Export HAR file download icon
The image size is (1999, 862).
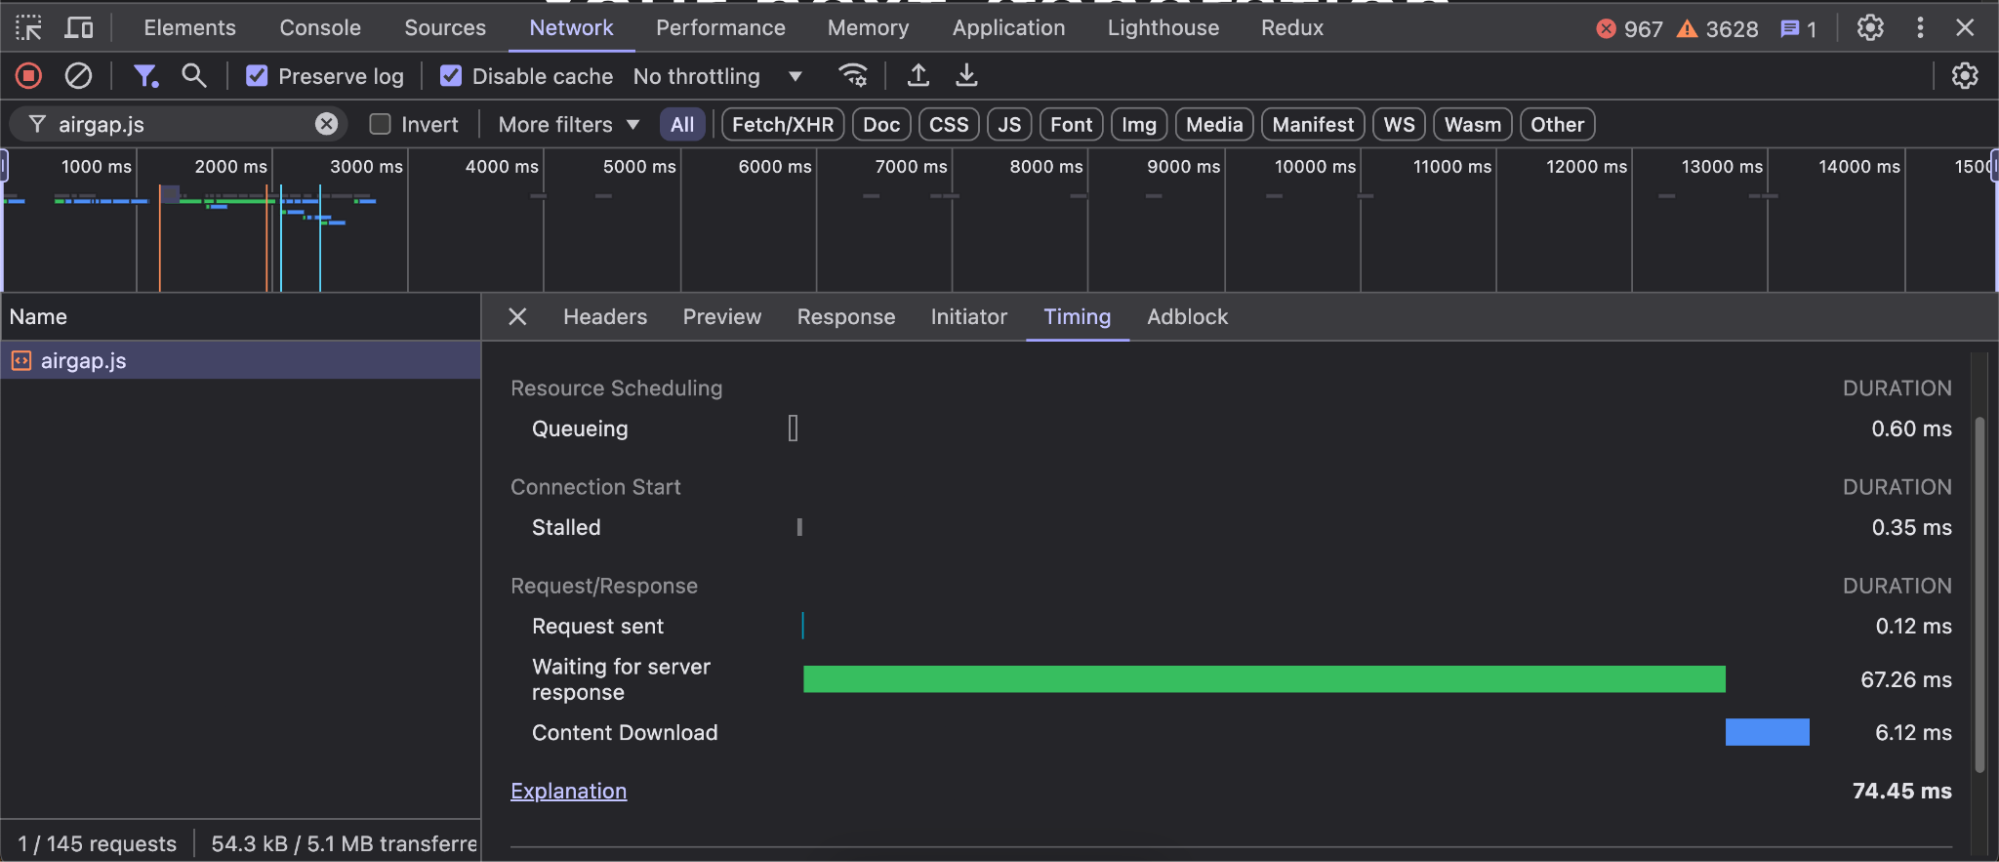966,75
